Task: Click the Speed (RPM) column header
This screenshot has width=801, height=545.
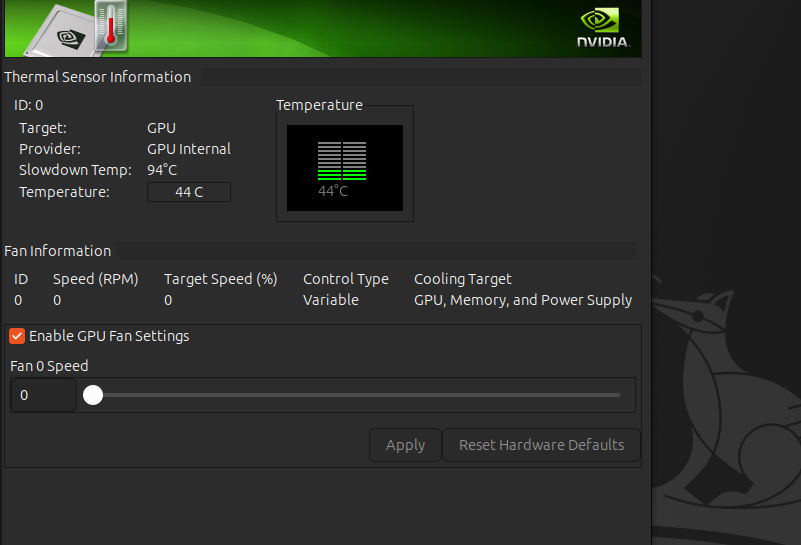Action: point(95,279)
